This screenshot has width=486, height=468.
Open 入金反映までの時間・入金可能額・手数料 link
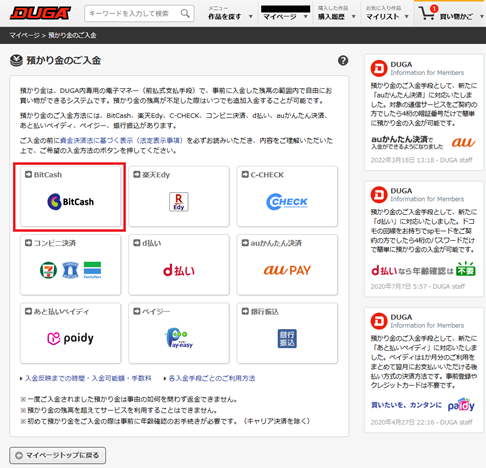(x=88, y=378)
